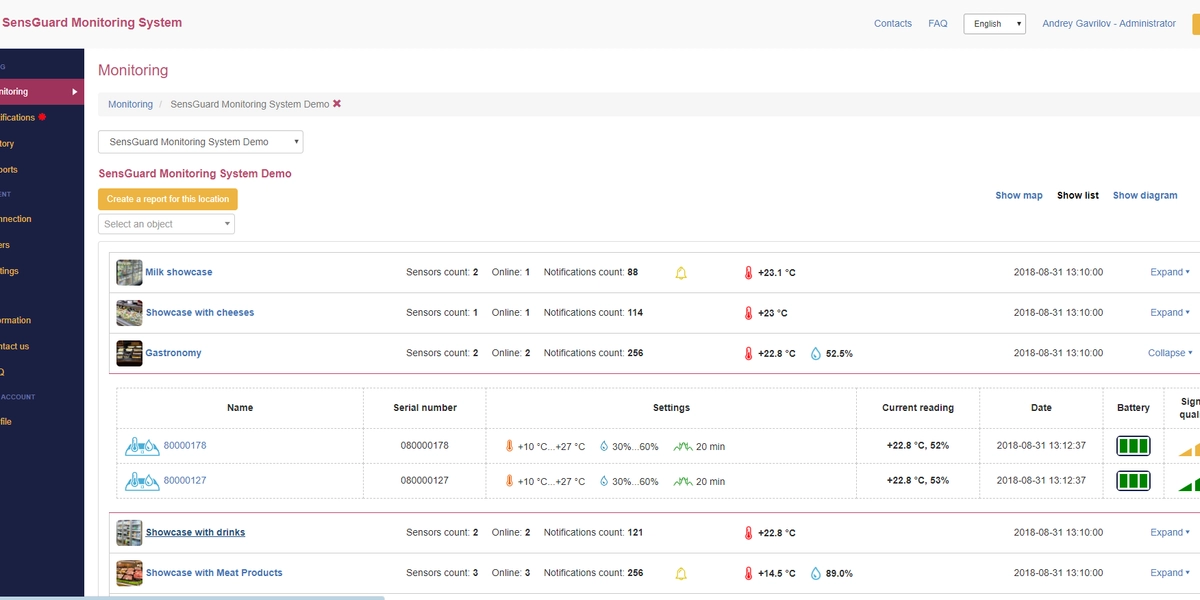The width and height of the screenshot is (1200, 600).
Task: Expand the Showcase with Meat Products row
Action: point(1170,573)
